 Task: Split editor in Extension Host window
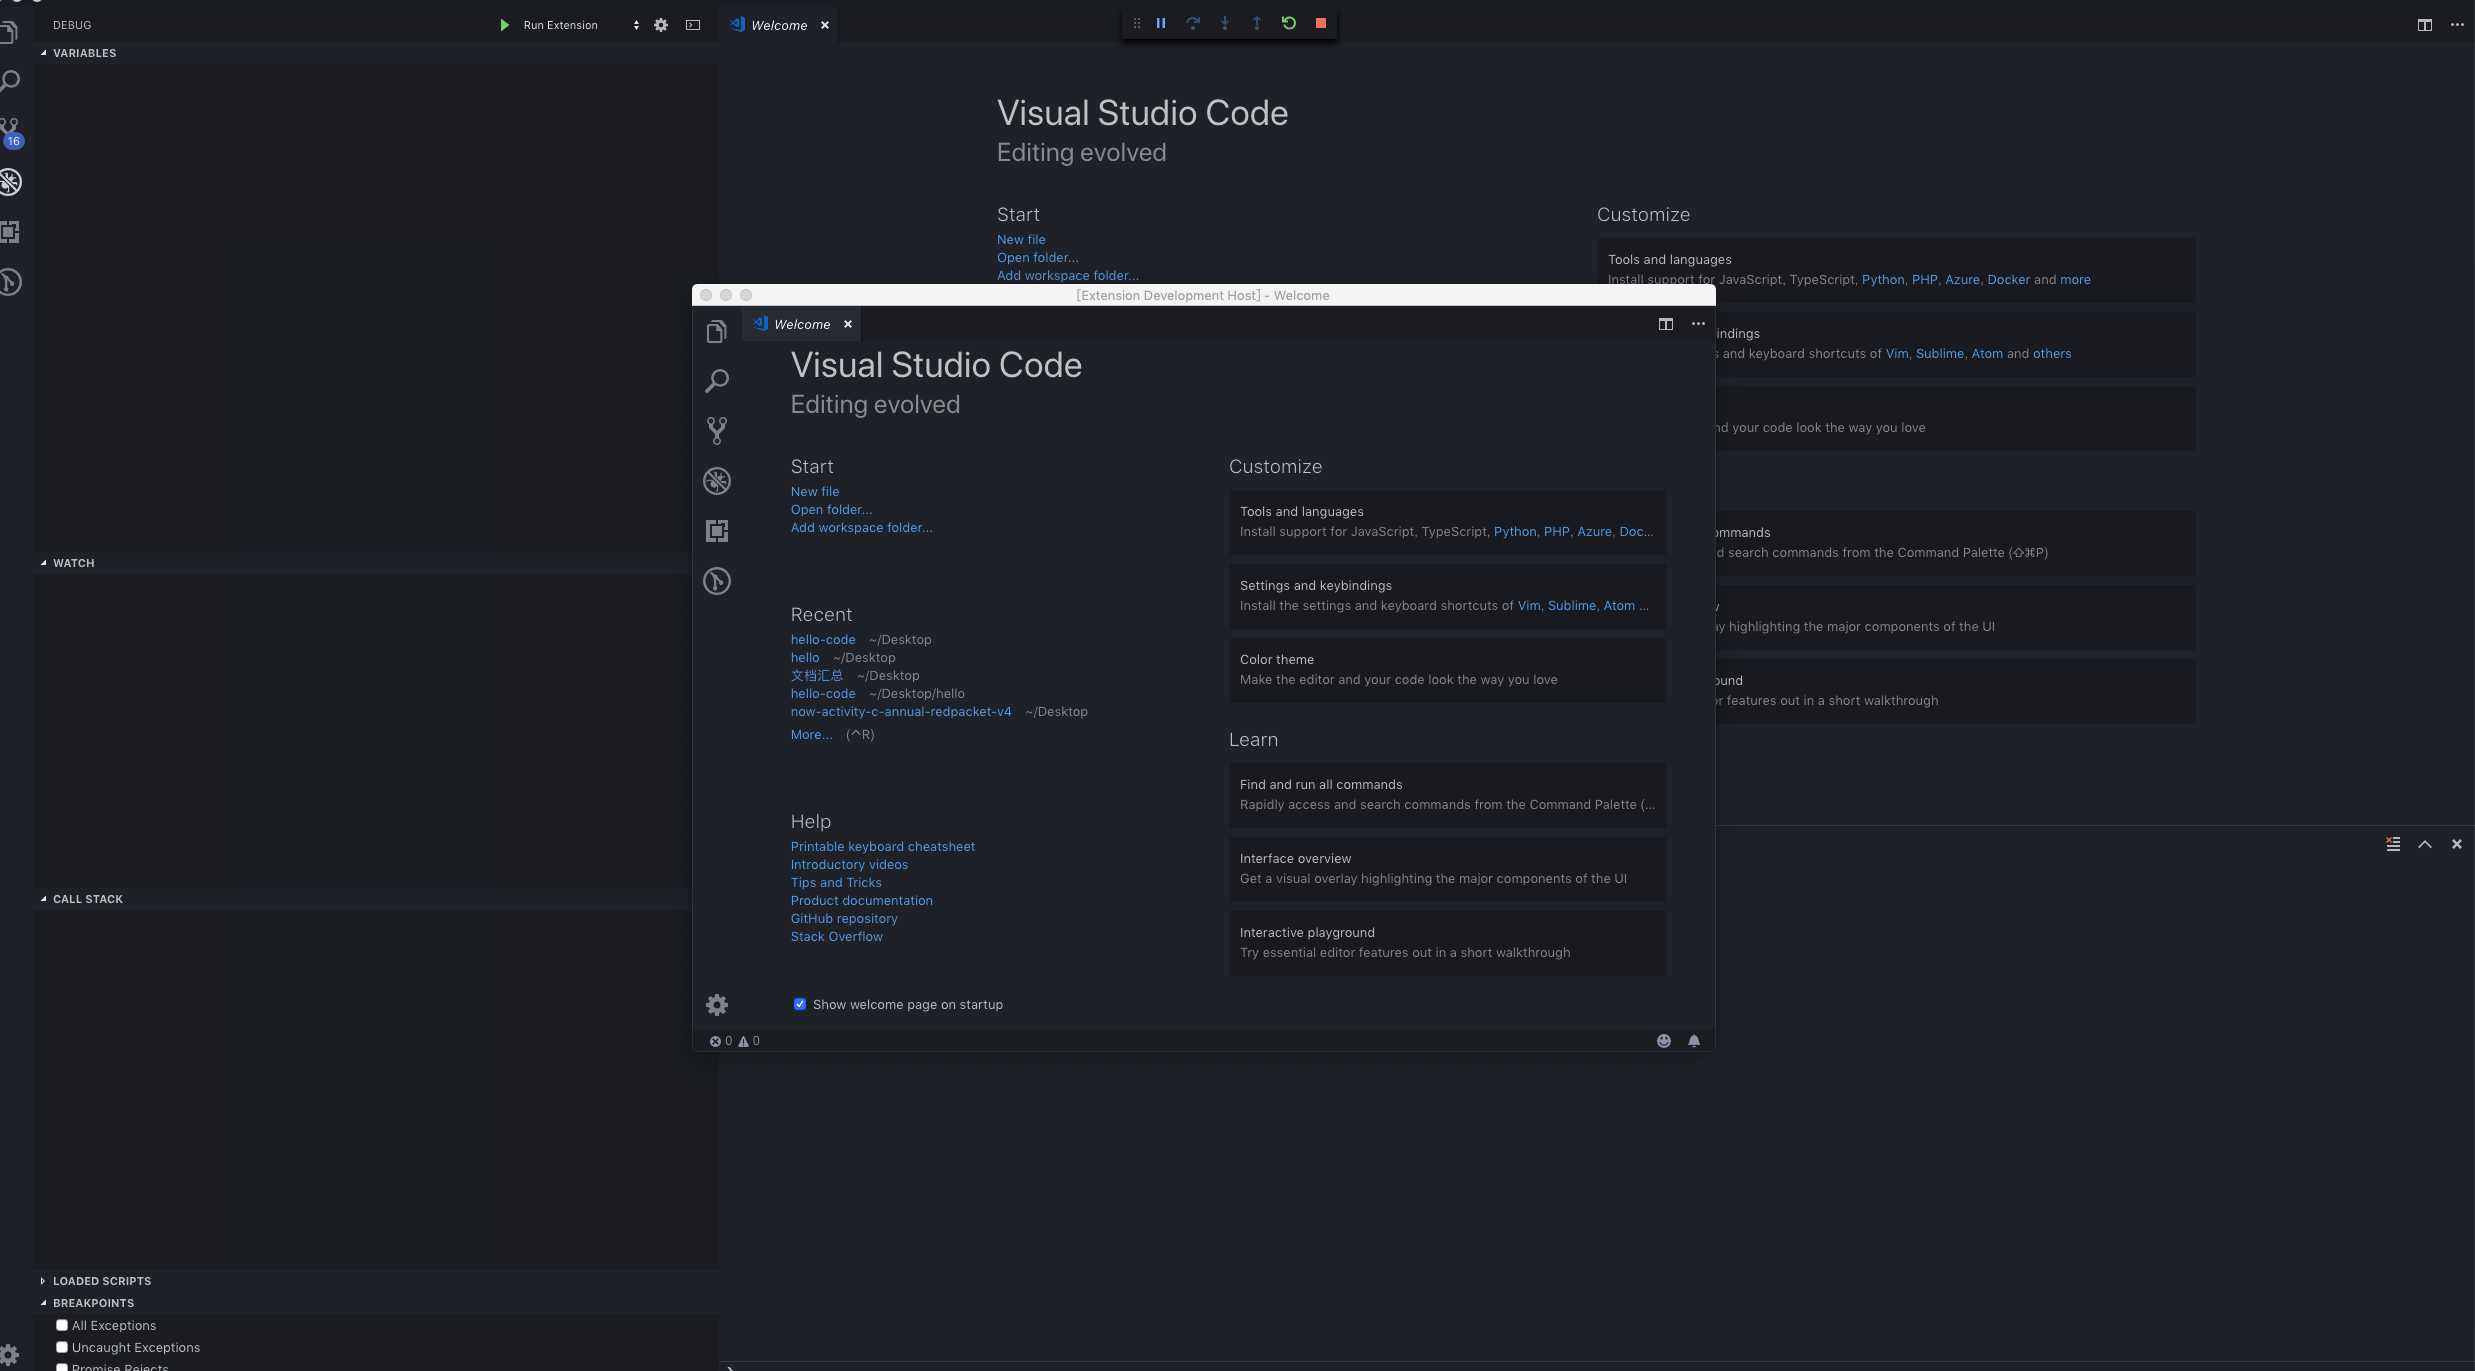[1666, 324]
